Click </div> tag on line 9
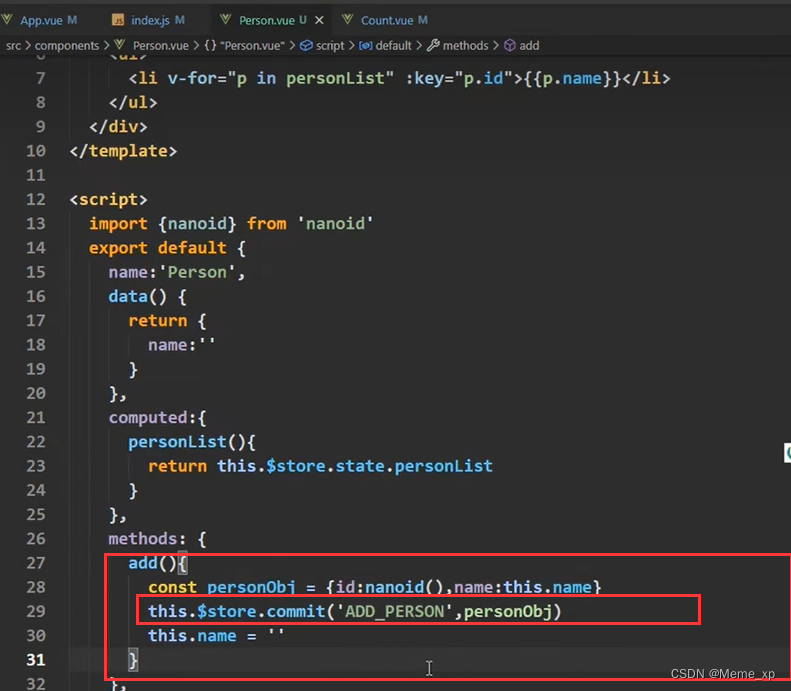The image size is (791, 691). click(x=118, y=127)
